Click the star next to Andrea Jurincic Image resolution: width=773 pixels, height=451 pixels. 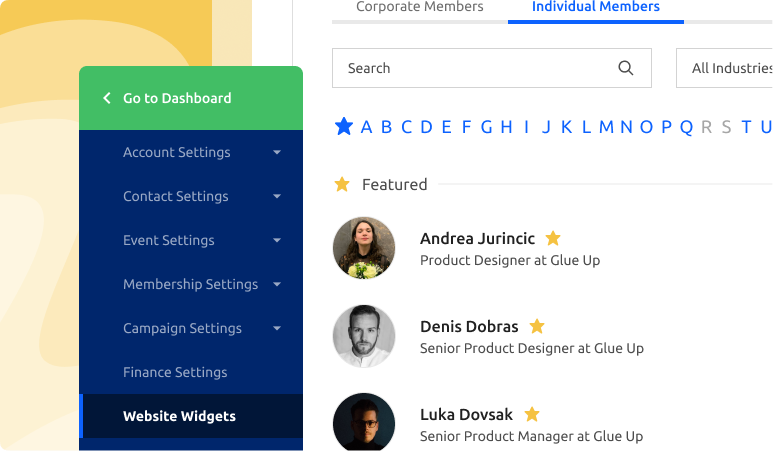point(553,239)
